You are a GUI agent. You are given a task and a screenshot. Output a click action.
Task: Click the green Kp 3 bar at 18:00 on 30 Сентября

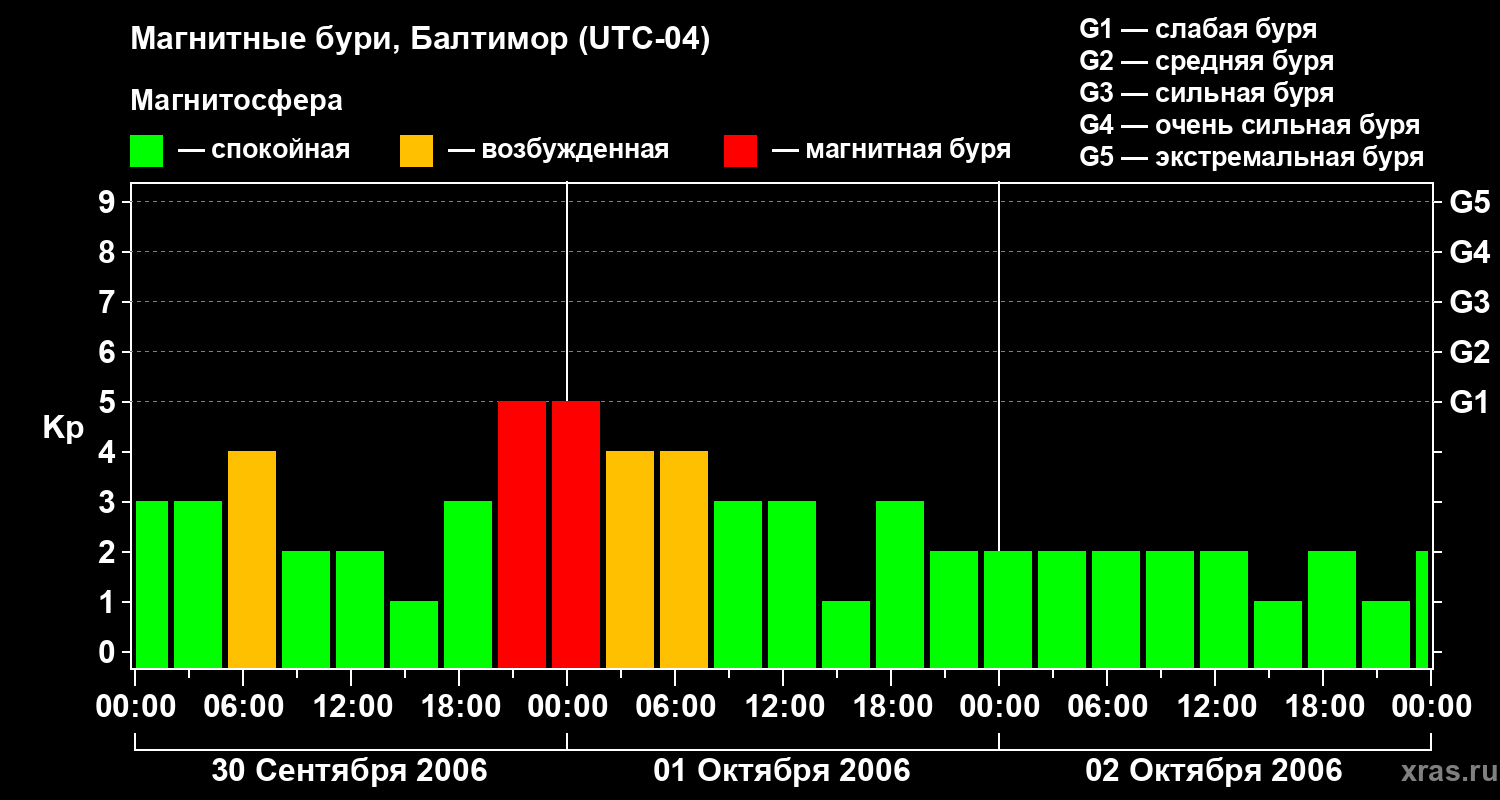coord(468,584)
